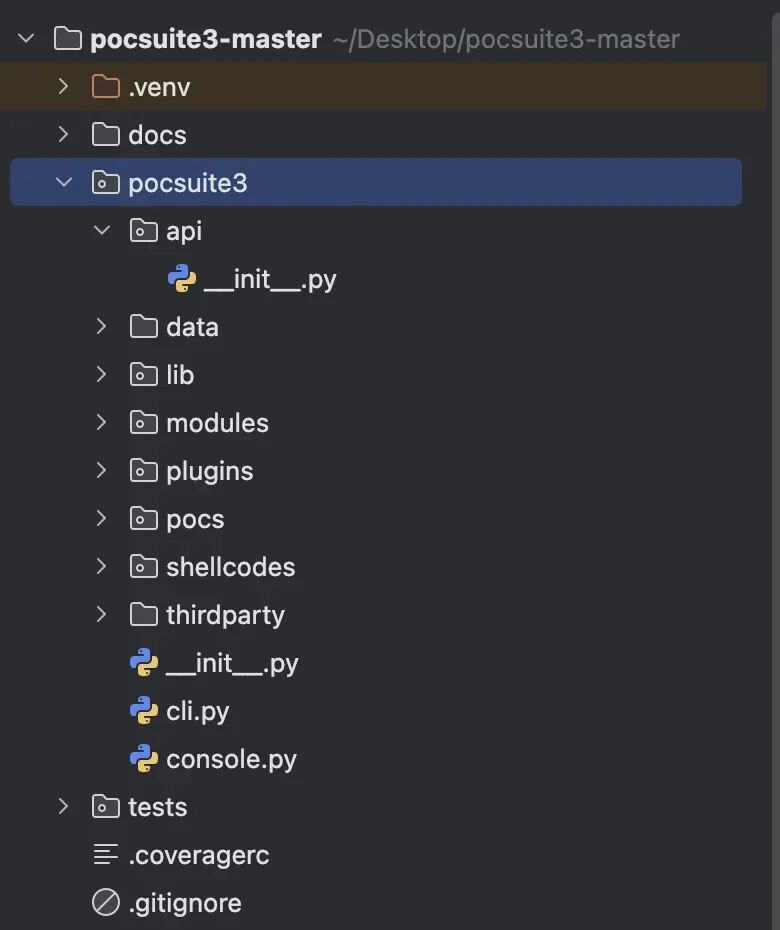780x930 pixels.
Task: Click the ignored file icon beside .gitignore
Action: [x=105, y=903]
